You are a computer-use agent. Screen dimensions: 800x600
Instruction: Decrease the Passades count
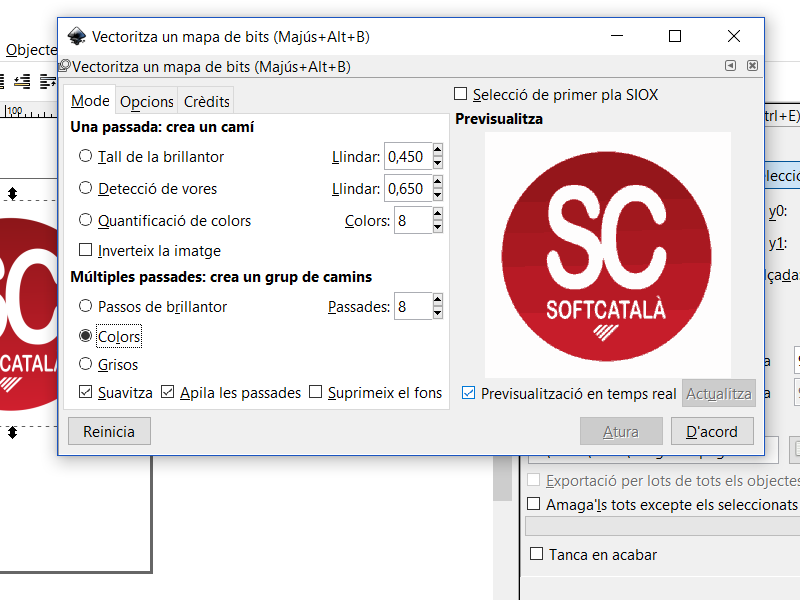(437, 313)
